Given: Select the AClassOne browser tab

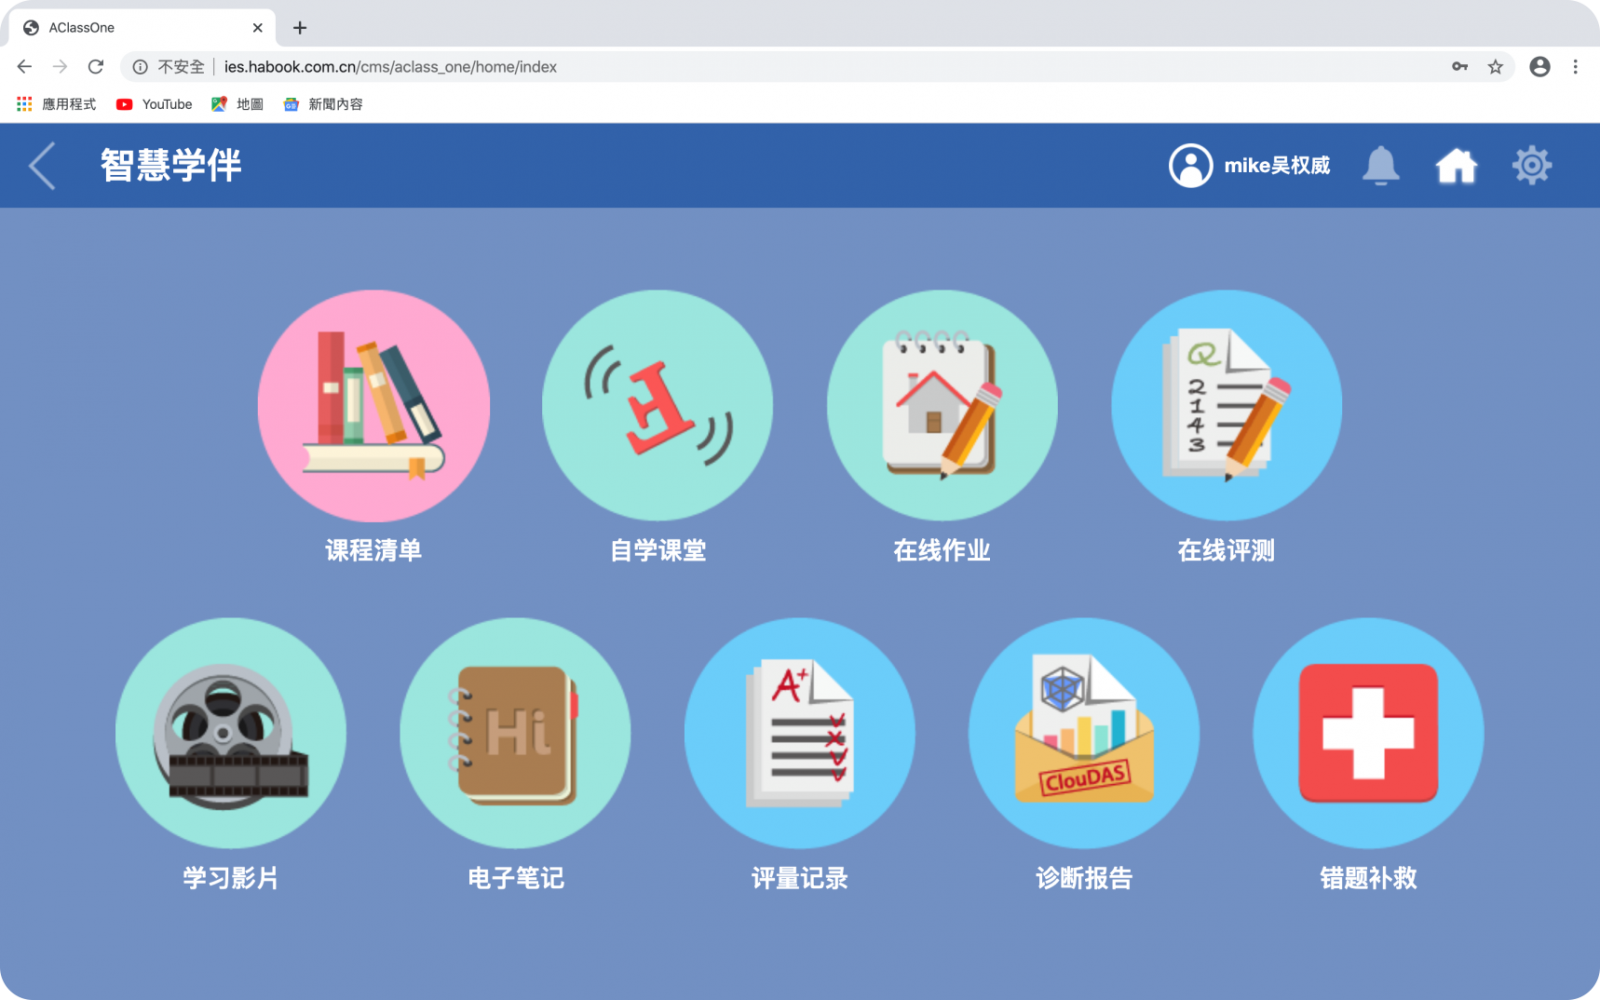Looking at the screenshot, I should coord(130,28).
